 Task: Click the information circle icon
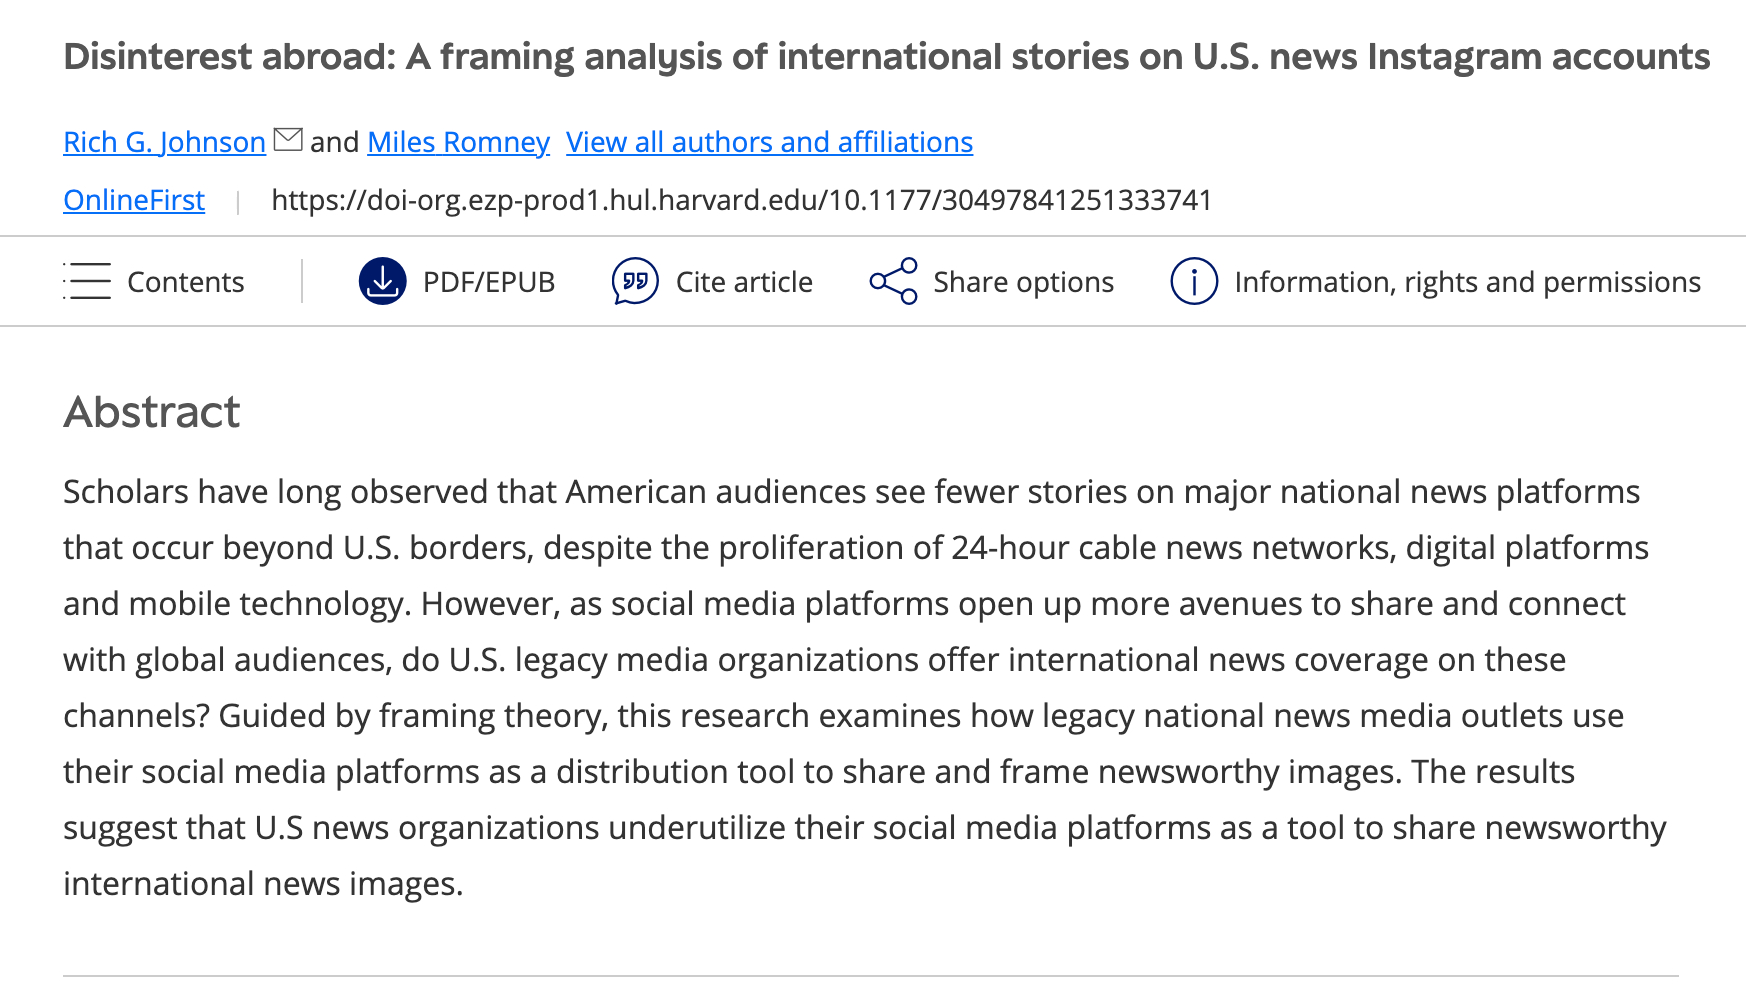pyautogui.click(x=1193, y=281)
